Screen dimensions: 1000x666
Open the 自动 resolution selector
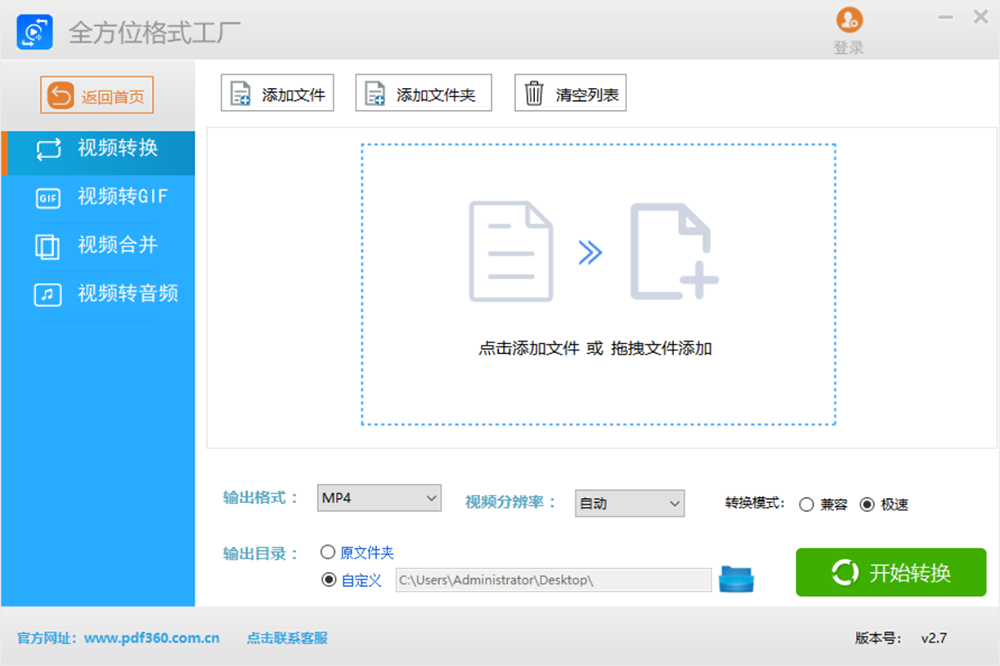click(x=629, y=504)
